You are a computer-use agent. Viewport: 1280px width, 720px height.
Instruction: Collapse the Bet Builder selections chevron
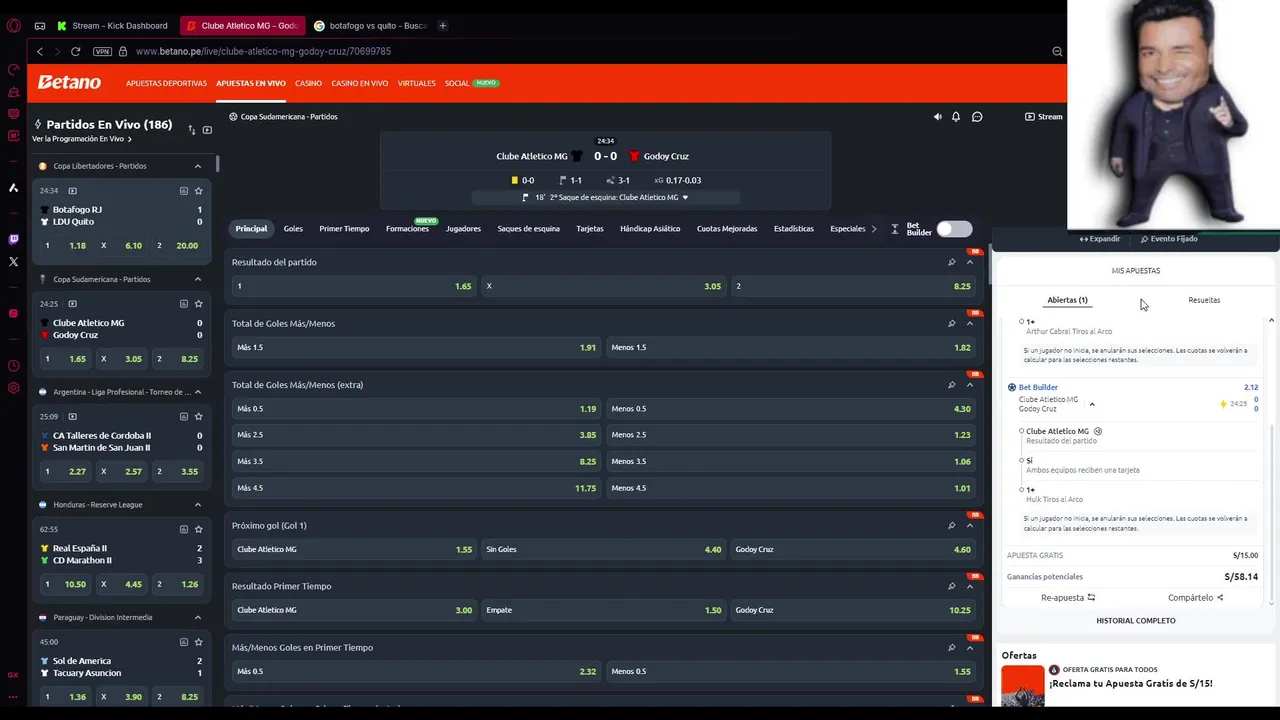click(1092, 404)
